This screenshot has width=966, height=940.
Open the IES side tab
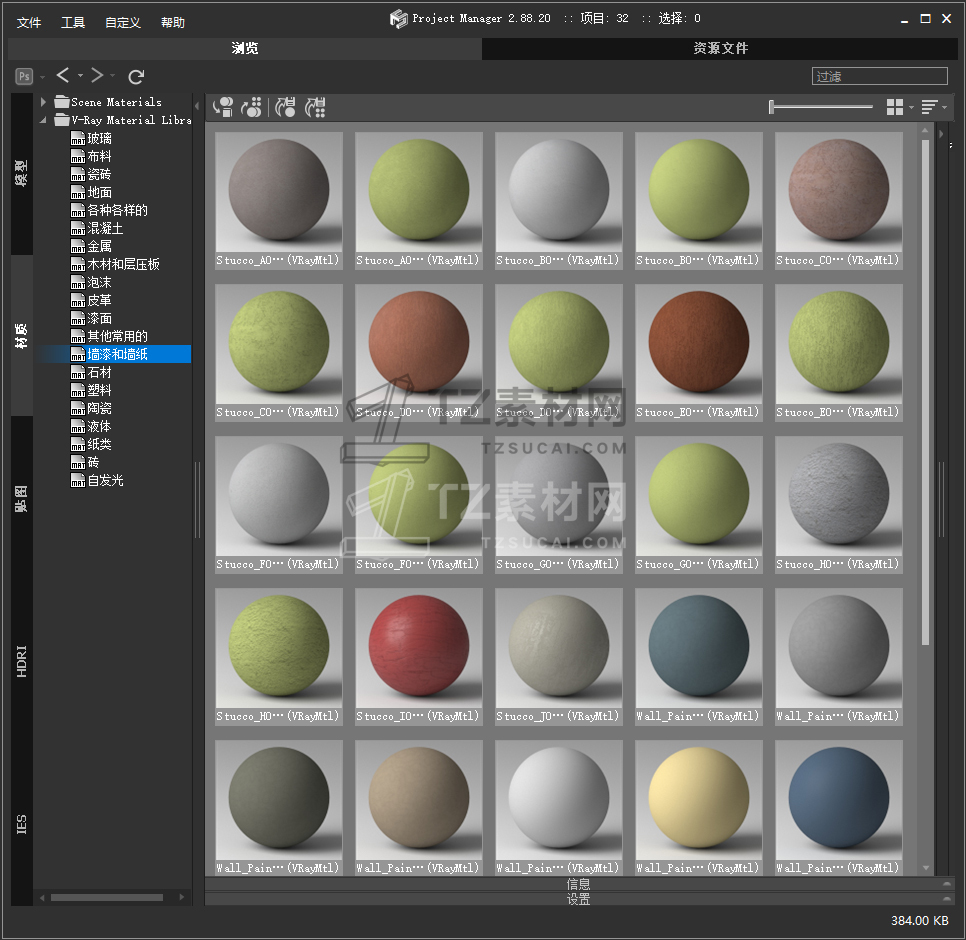22,824
